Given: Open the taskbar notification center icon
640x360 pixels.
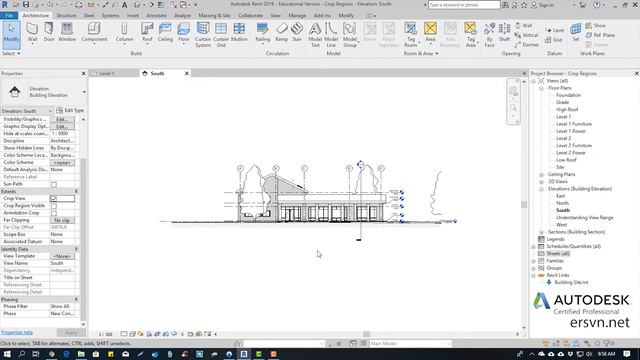Looking at the screenshot, I should pyautogui.click(x=627, y=354).
